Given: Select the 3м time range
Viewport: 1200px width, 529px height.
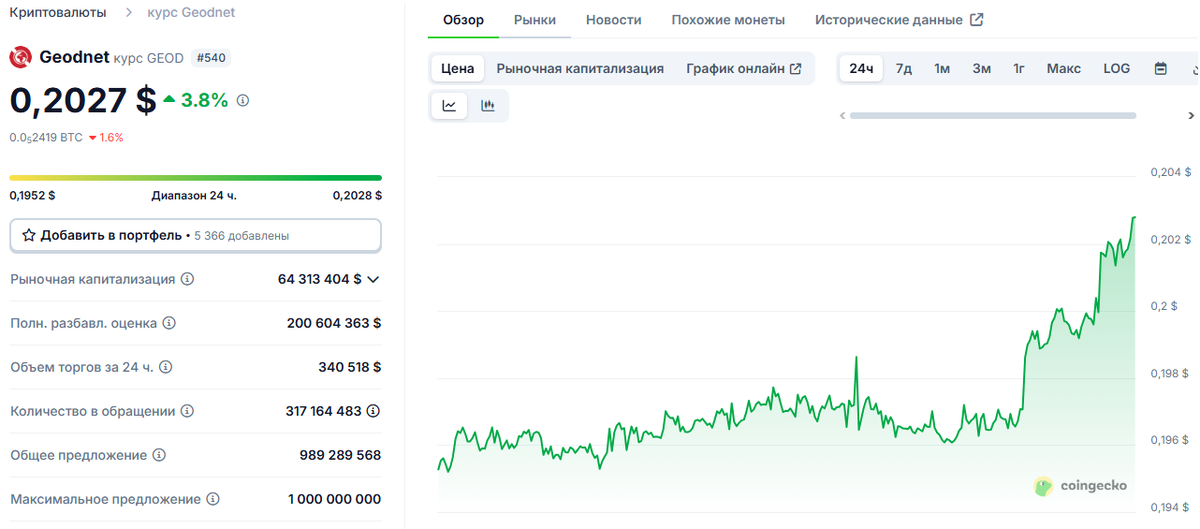Looking at the screenshot, I should [982, 69].
